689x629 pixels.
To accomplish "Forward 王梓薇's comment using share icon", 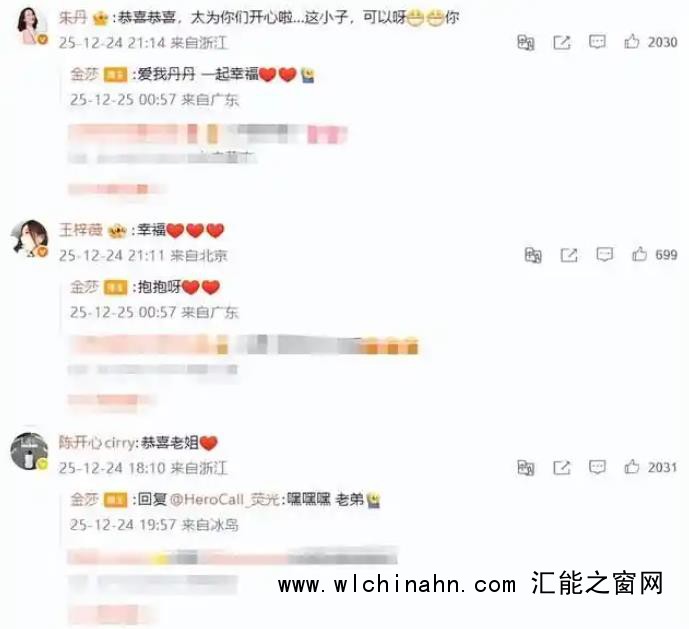I will point(569,255).
